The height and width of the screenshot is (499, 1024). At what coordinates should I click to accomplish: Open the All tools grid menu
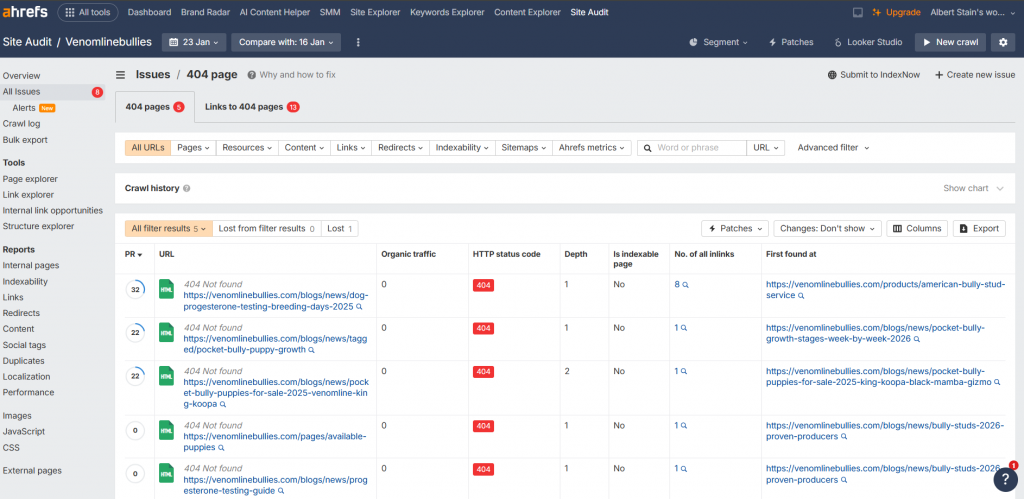click(x=88, y=12)
